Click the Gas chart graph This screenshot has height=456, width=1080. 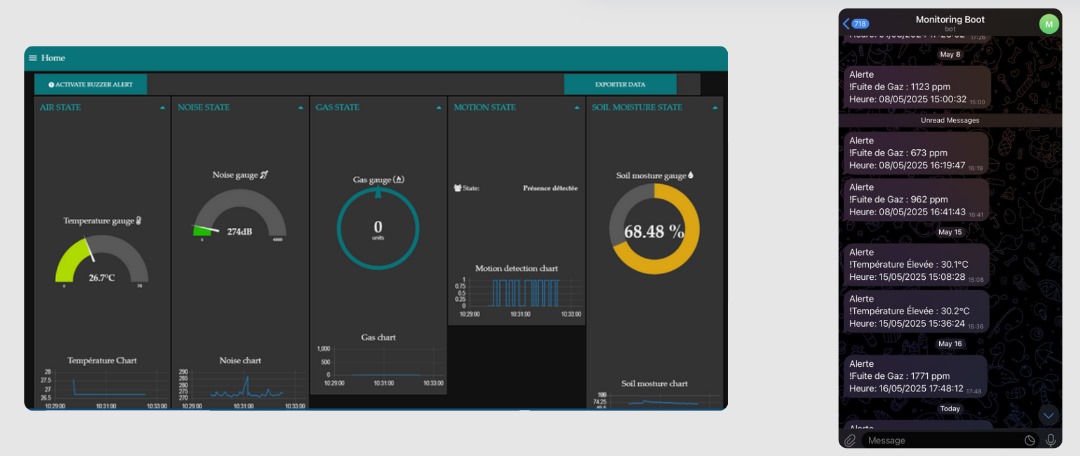coord(378,366)
